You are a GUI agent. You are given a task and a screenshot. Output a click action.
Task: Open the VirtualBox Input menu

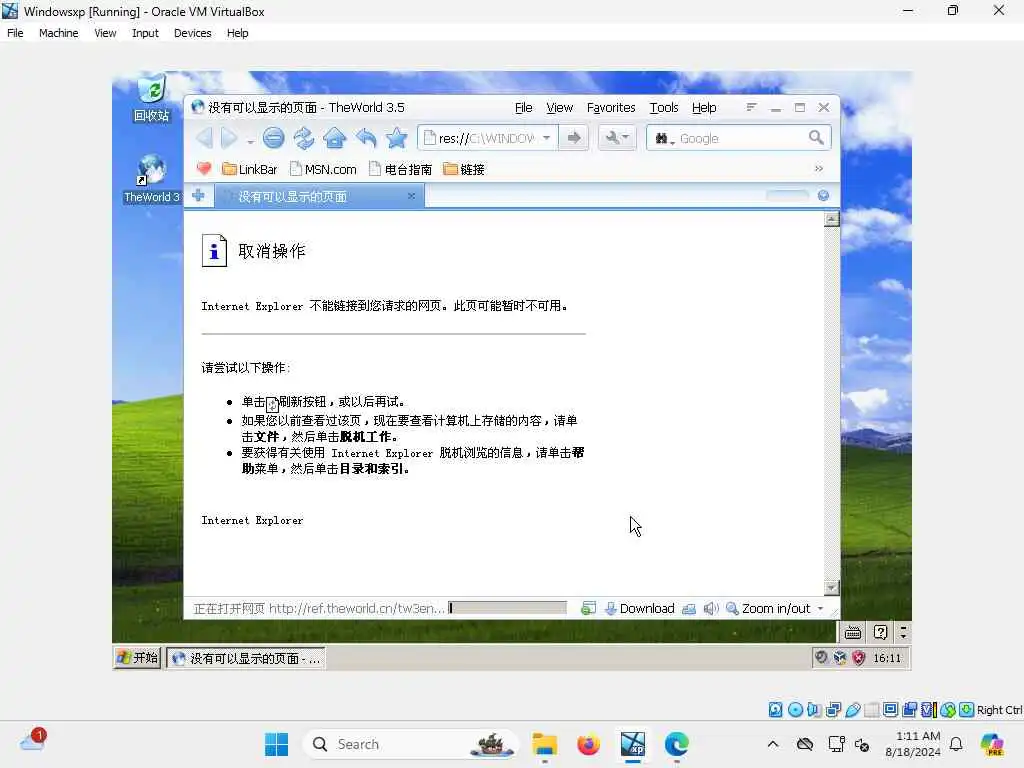(x=145, y=33)
